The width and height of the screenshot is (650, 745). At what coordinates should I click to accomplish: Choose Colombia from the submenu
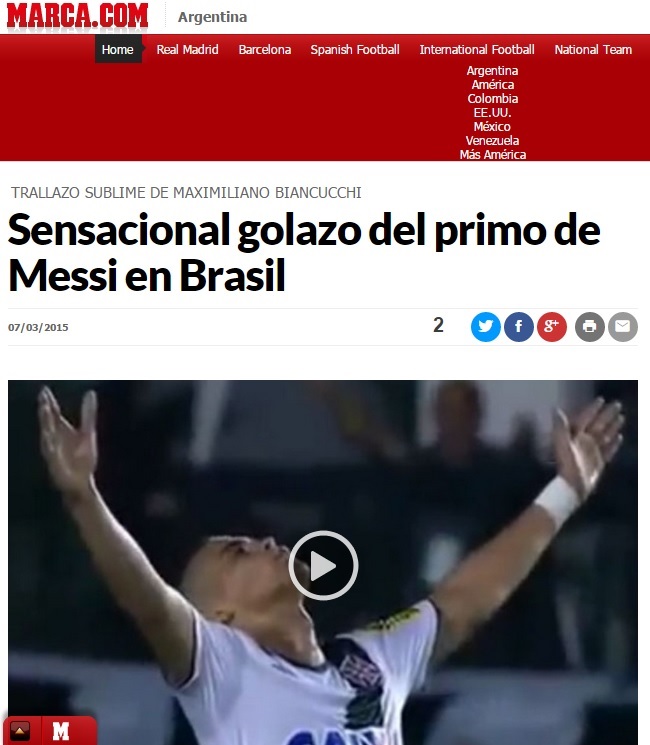[493, 98]
